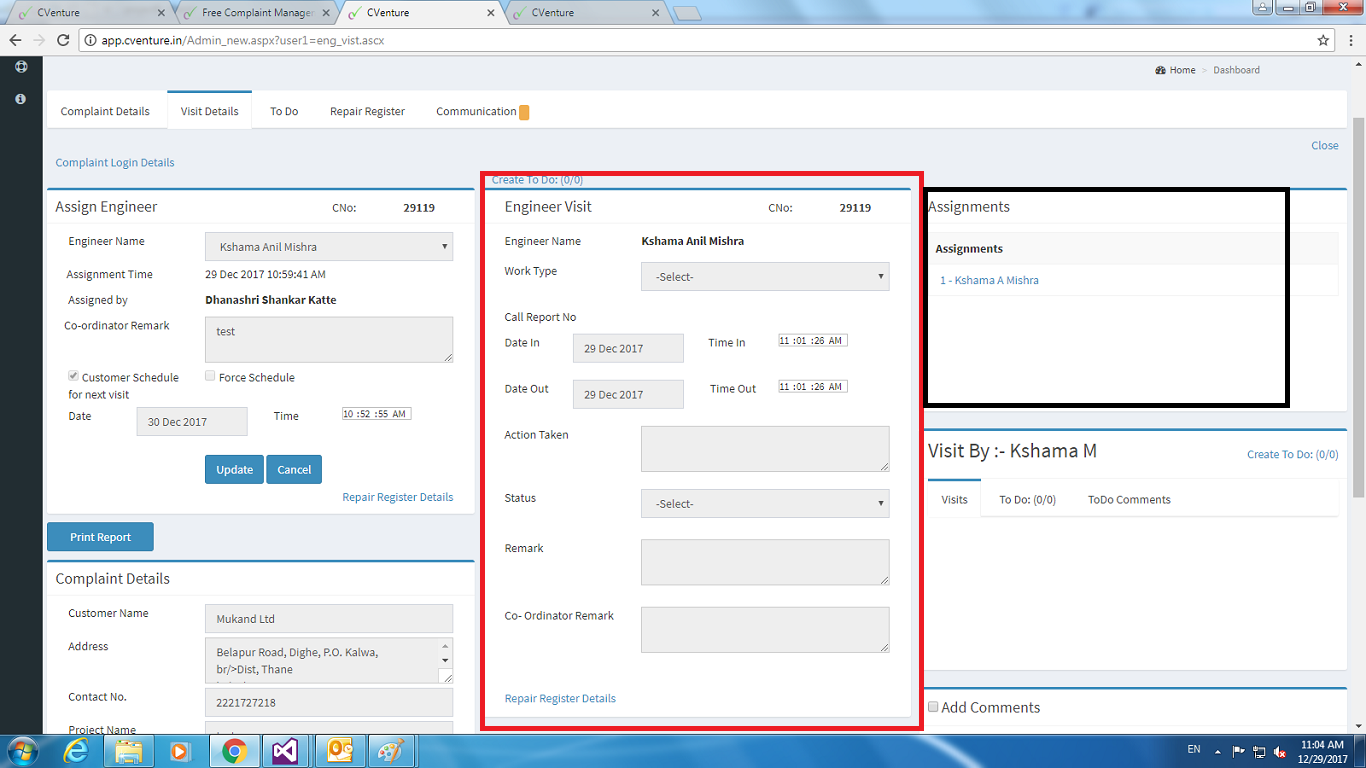1366x768 pixels.
Task: Click the lifebuoy support icon in sidebar
Action: point(21,67)
